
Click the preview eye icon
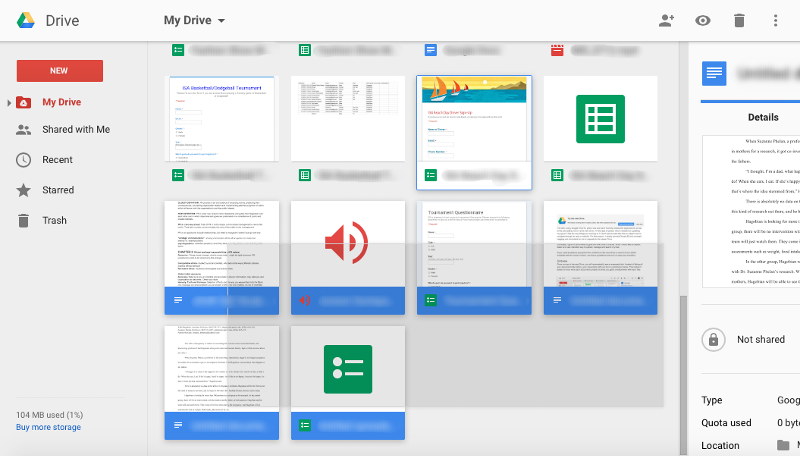point(703,20)
